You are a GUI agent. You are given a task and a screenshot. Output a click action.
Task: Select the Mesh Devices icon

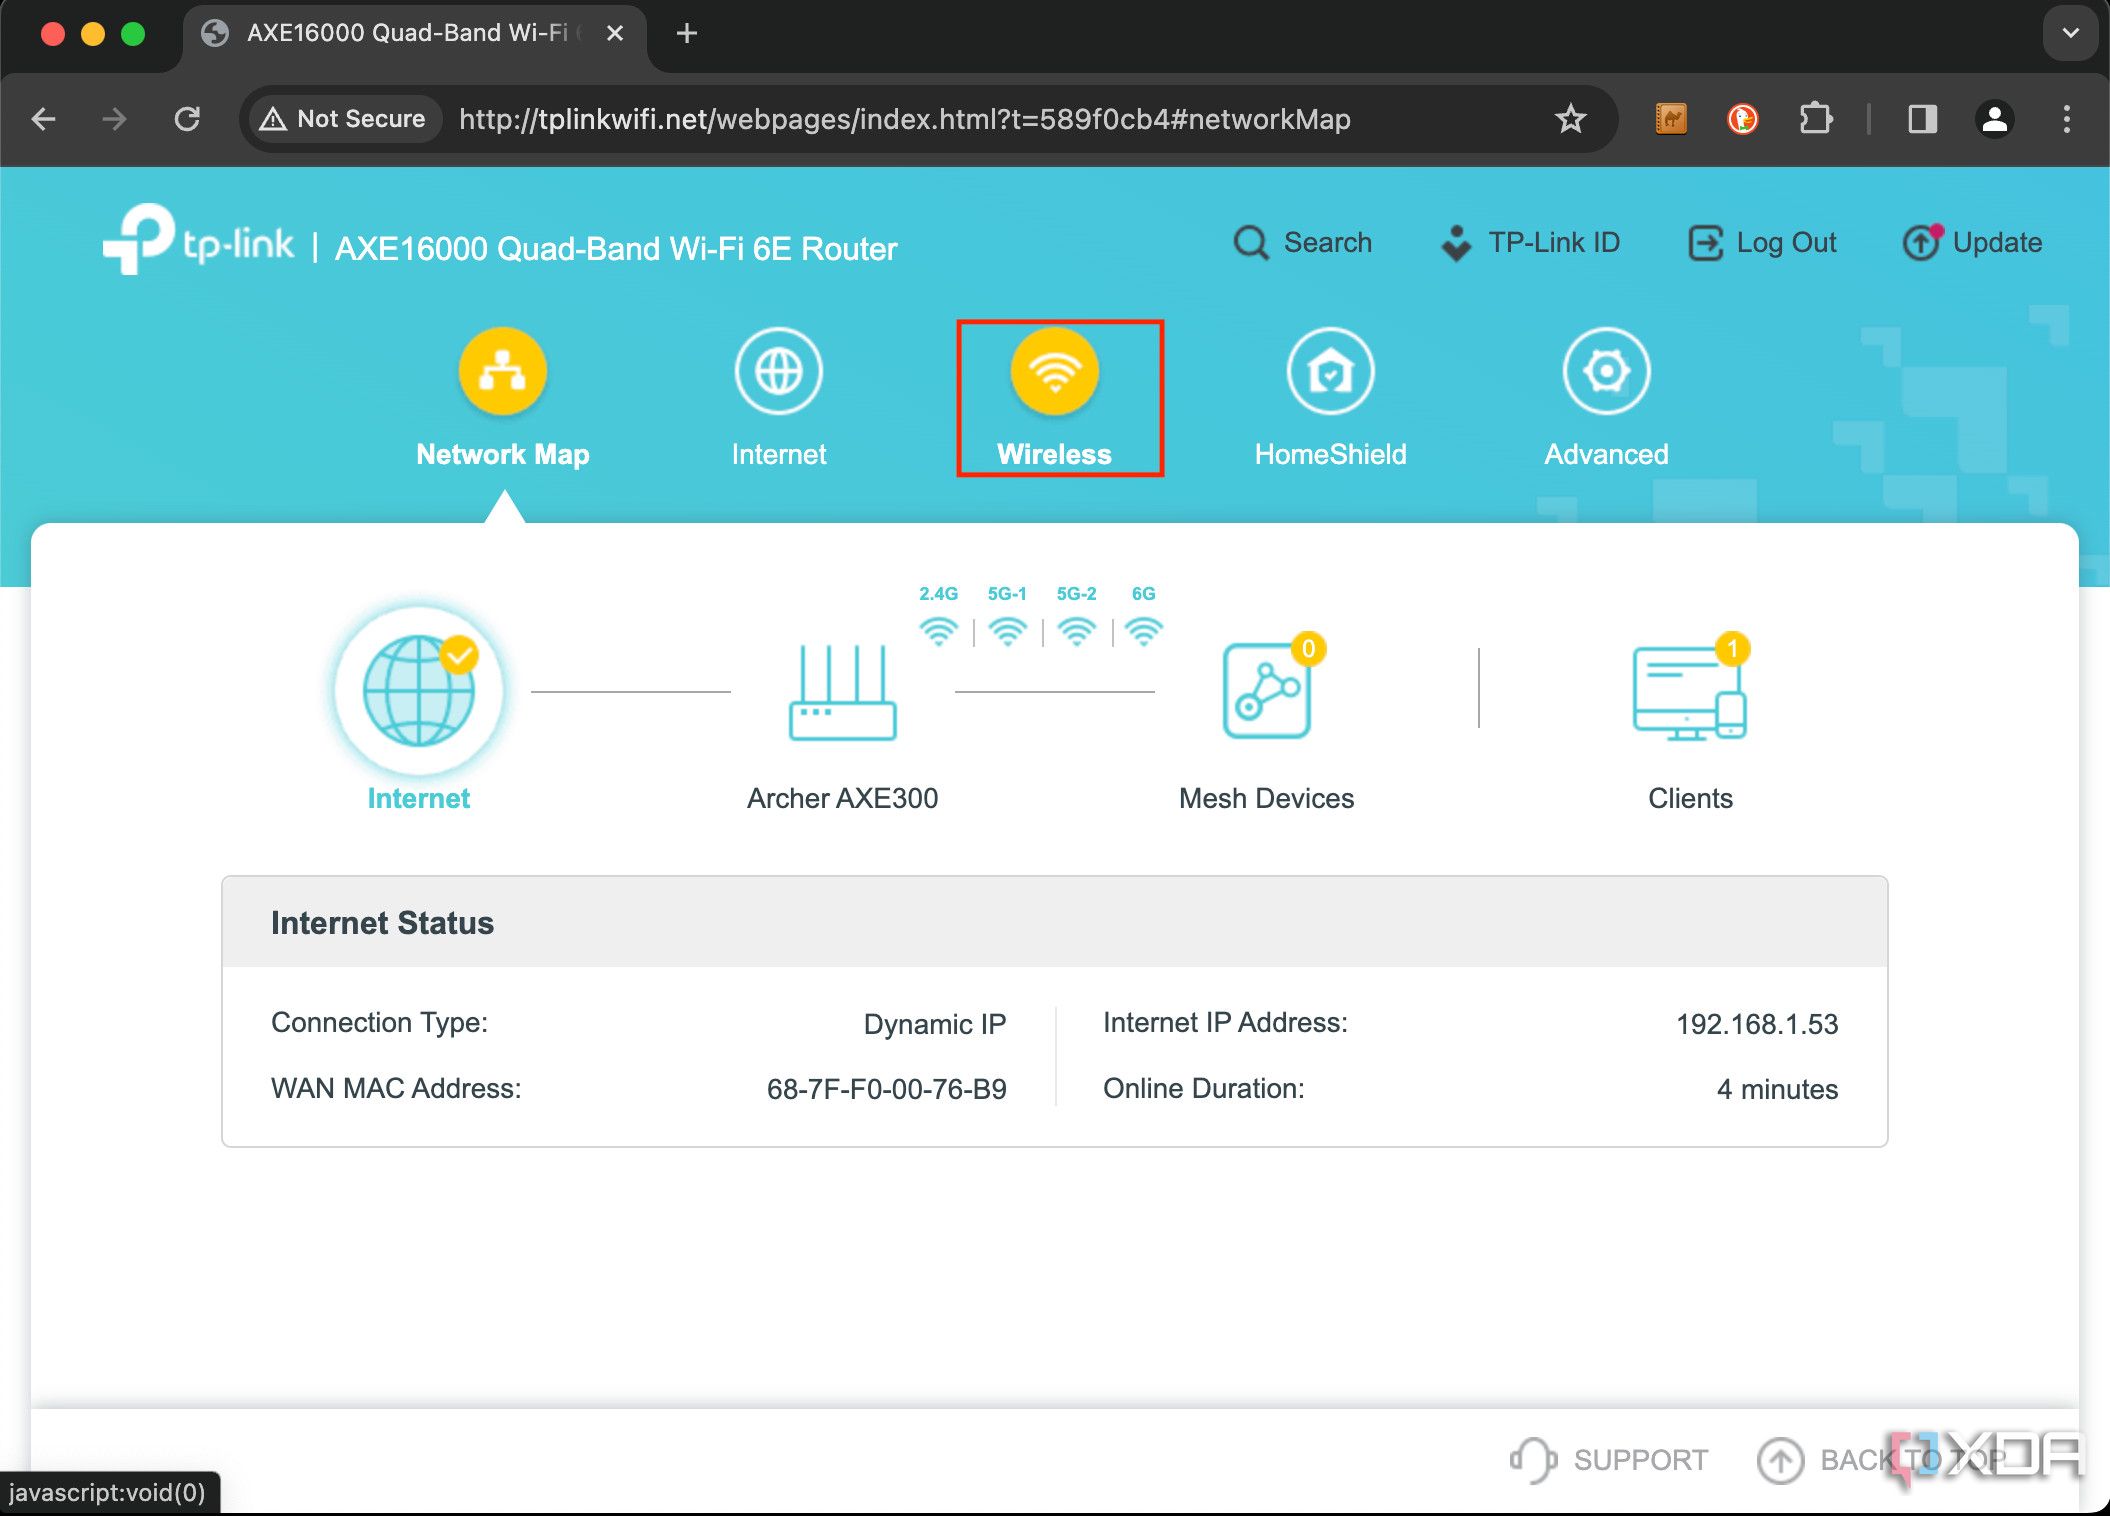[1267, 690]
